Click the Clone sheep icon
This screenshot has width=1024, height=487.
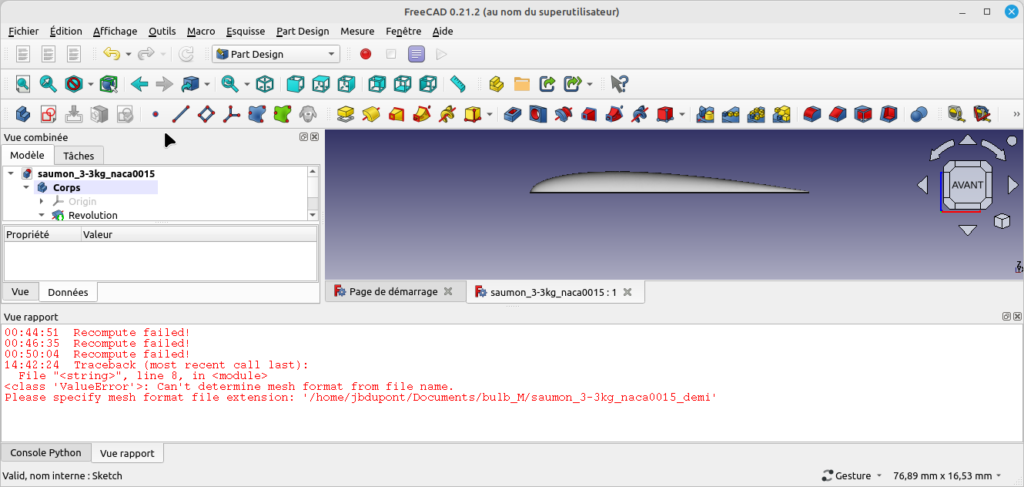pyautogui.click(x=308, y=114)
